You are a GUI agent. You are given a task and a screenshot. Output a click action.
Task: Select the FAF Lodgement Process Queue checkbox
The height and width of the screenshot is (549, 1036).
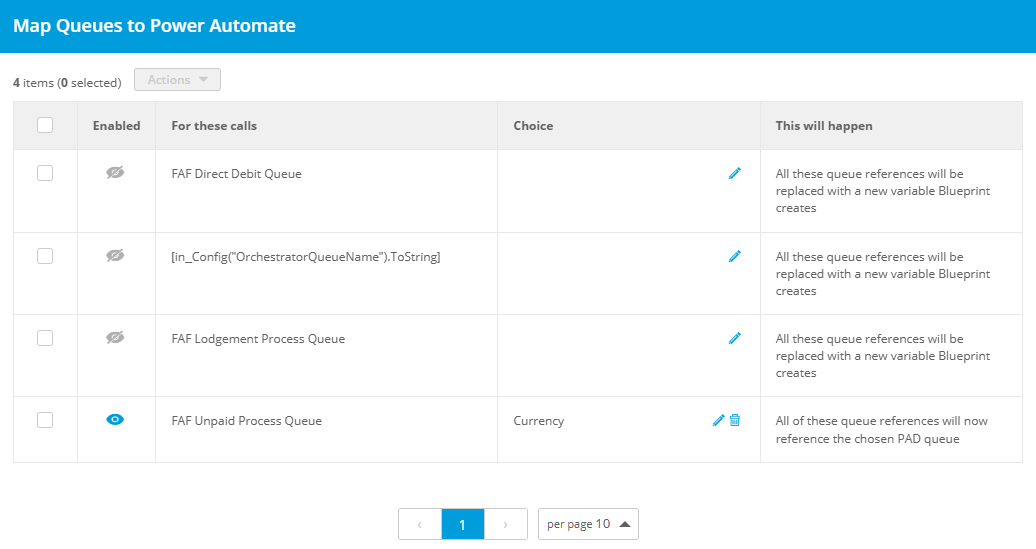[x=45, y=338]
